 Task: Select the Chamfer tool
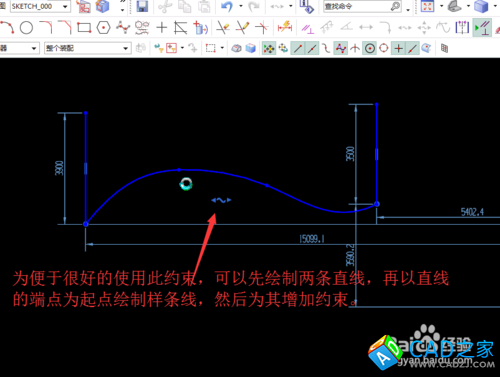pos(65,27)
